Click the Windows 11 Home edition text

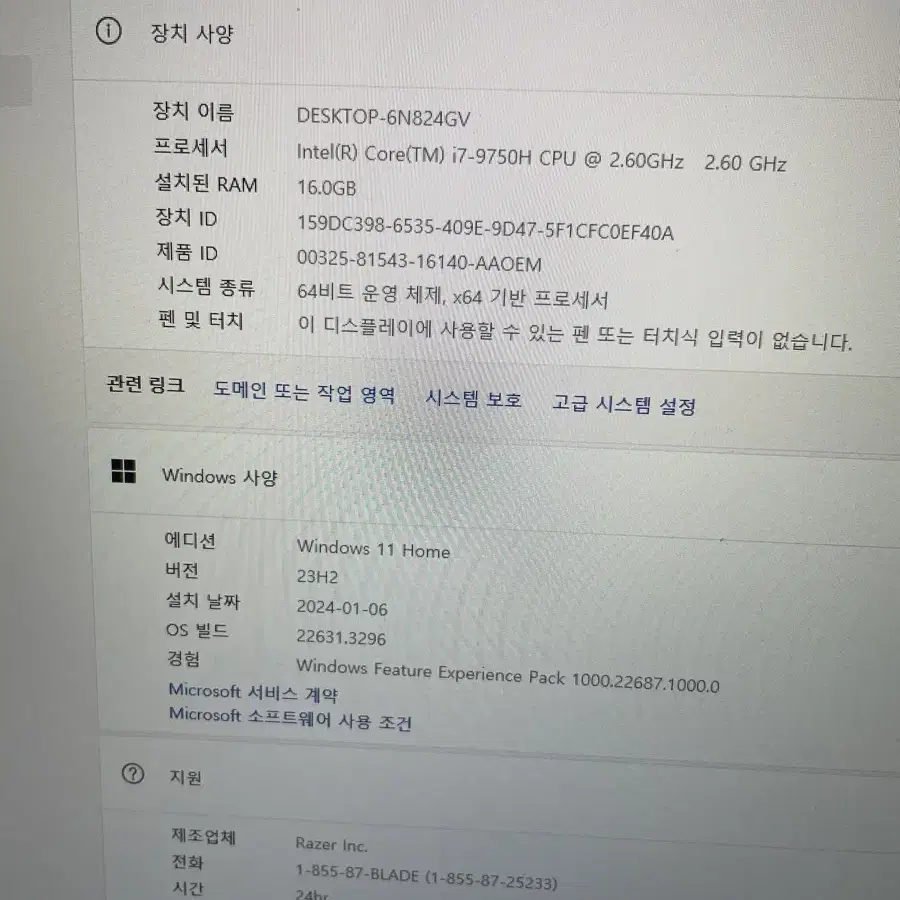(x=373, y=548)
